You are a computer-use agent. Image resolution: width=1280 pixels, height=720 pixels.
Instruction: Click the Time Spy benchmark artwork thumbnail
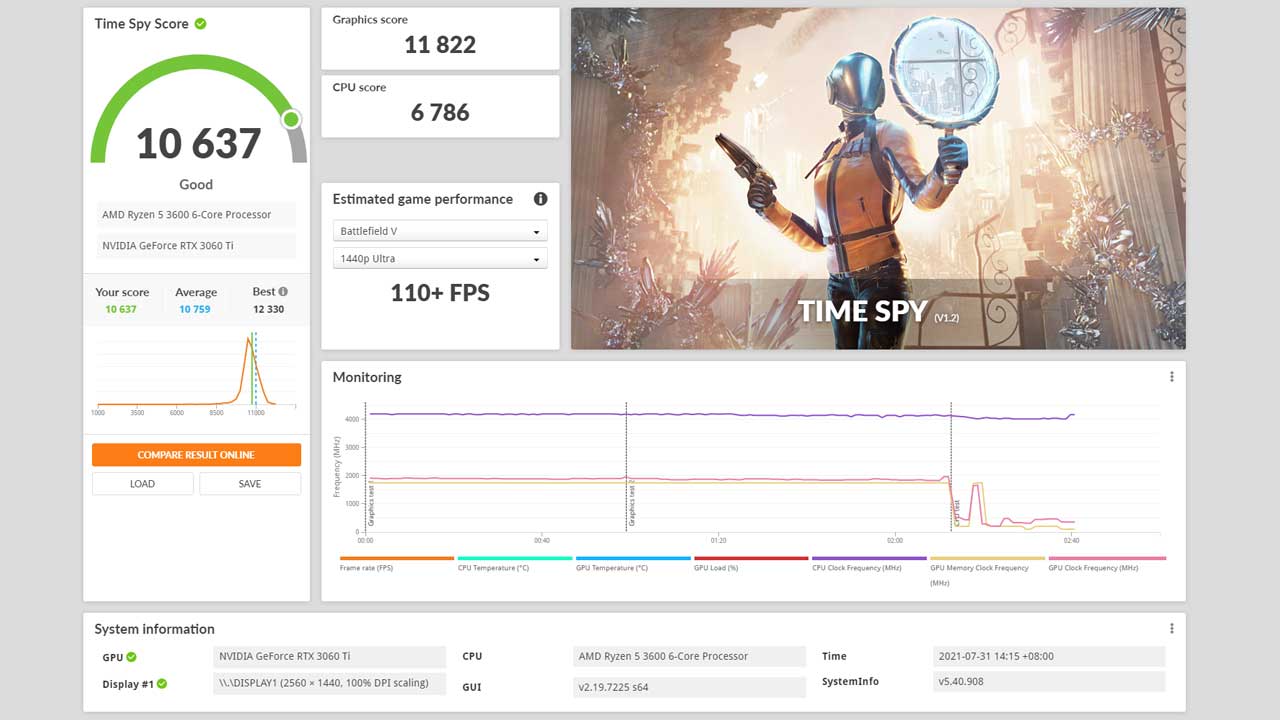coord(878,179)
